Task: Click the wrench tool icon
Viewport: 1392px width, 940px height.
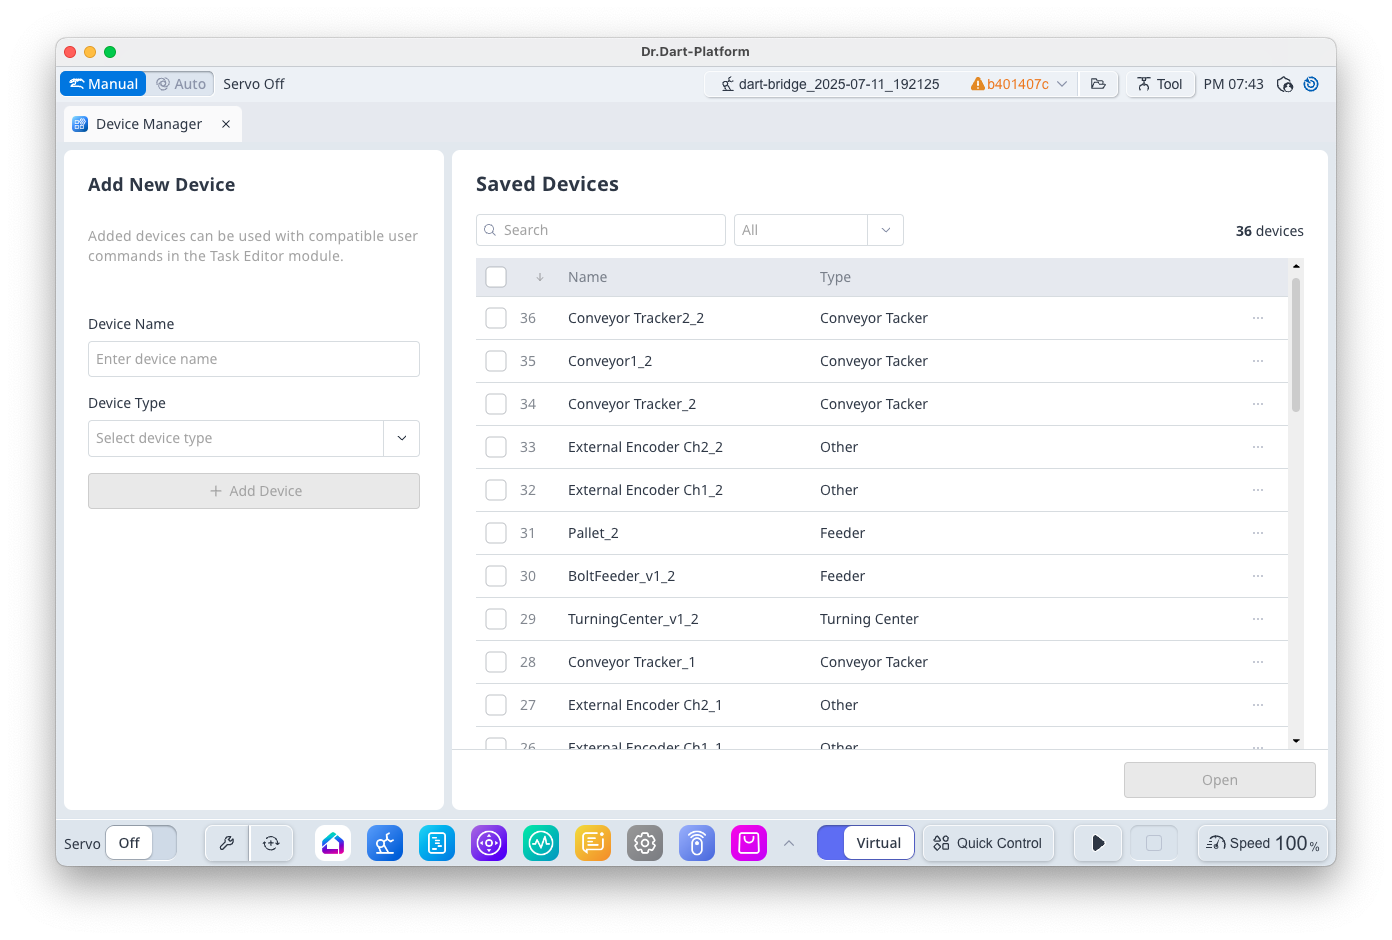Action: [x=227, y=843]
